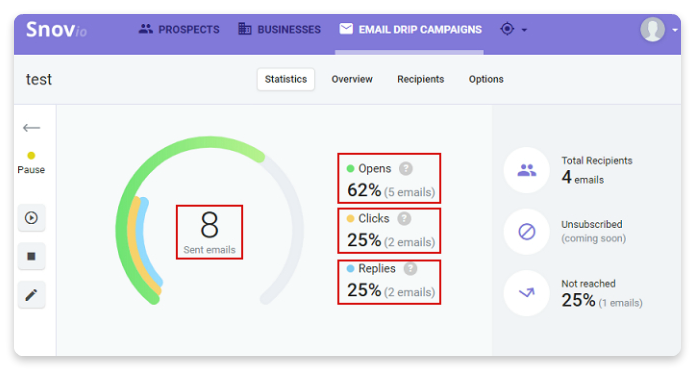Switch to the Statistics tab
695x370 pixels.
(286, 79)
